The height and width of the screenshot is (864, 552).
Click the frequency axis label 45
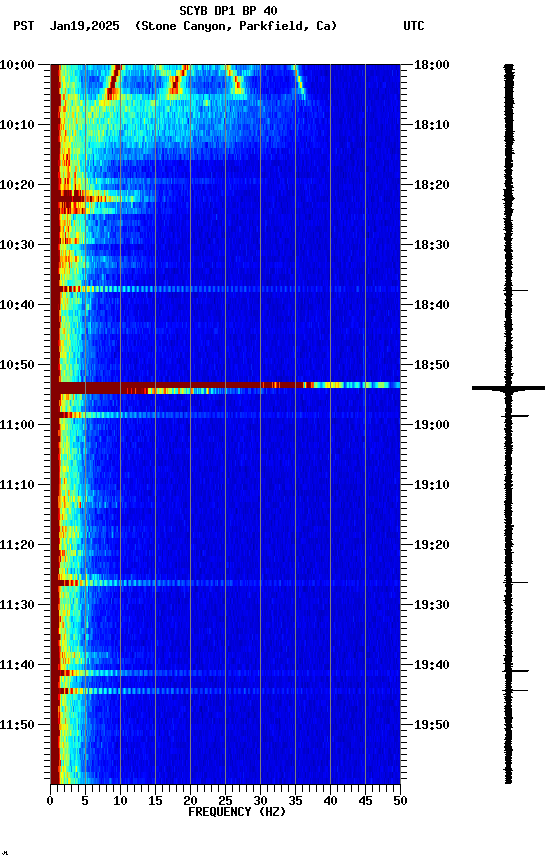coord(365,801)
